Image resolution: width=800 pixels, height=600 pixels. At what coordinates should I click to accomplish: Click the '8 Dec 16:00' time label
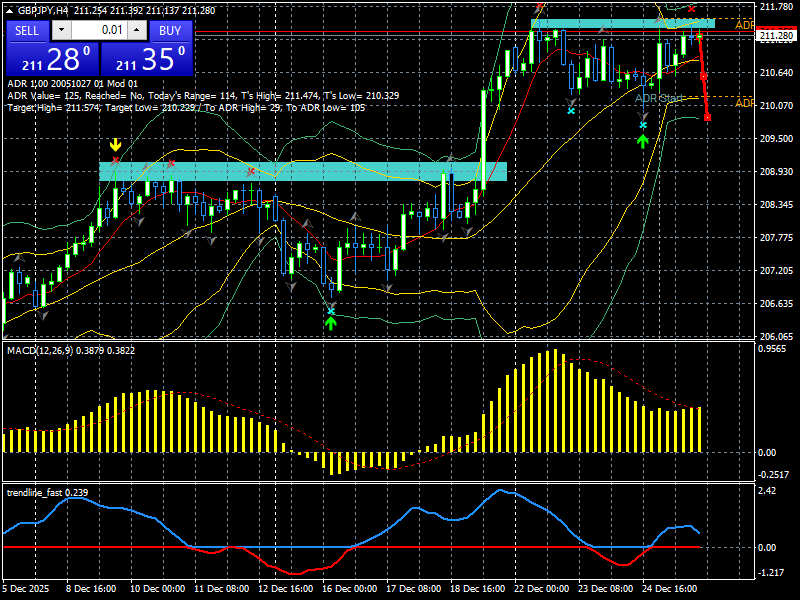[x=91, y=588]
